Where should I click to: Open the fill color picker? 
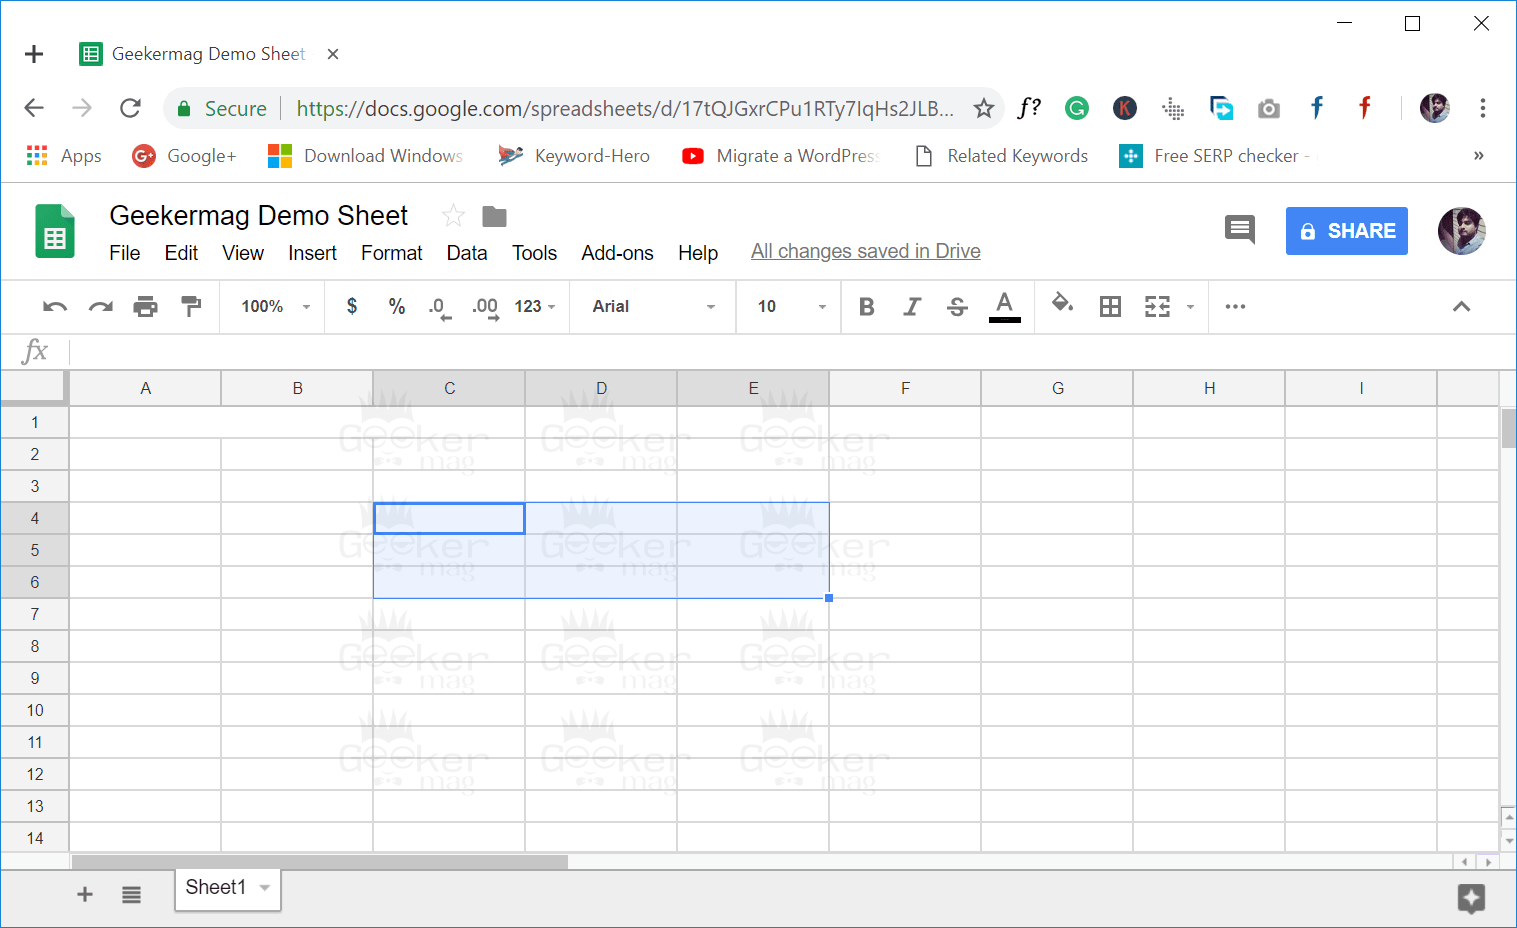click(1062, 307)
